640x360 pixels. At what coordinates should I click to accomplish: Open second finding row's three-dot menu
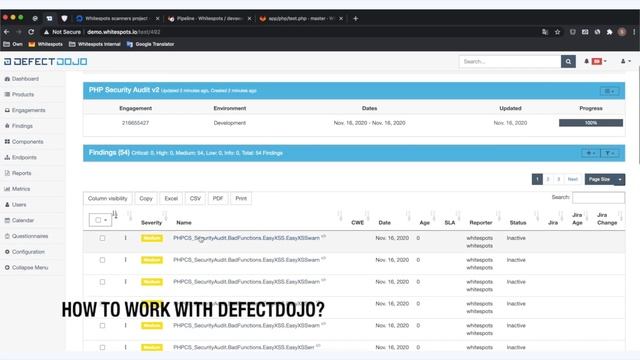click(126, 260)
